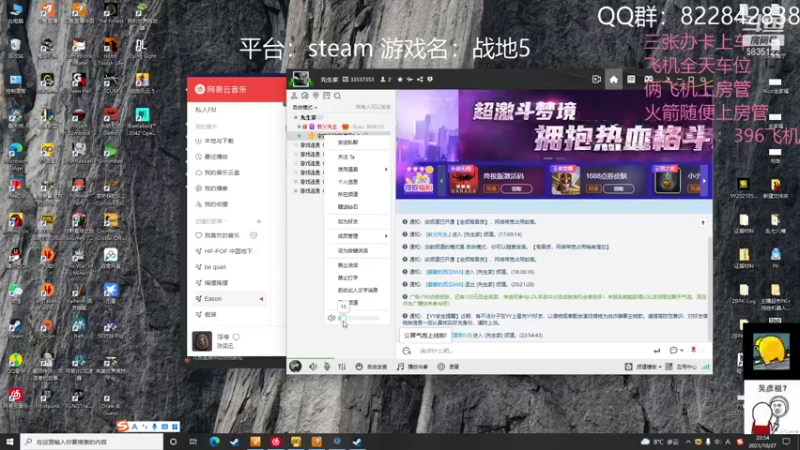This screenshot has height=450, width=800.
Task: Click the signal strength bars icon
Action: click(706, 367)
